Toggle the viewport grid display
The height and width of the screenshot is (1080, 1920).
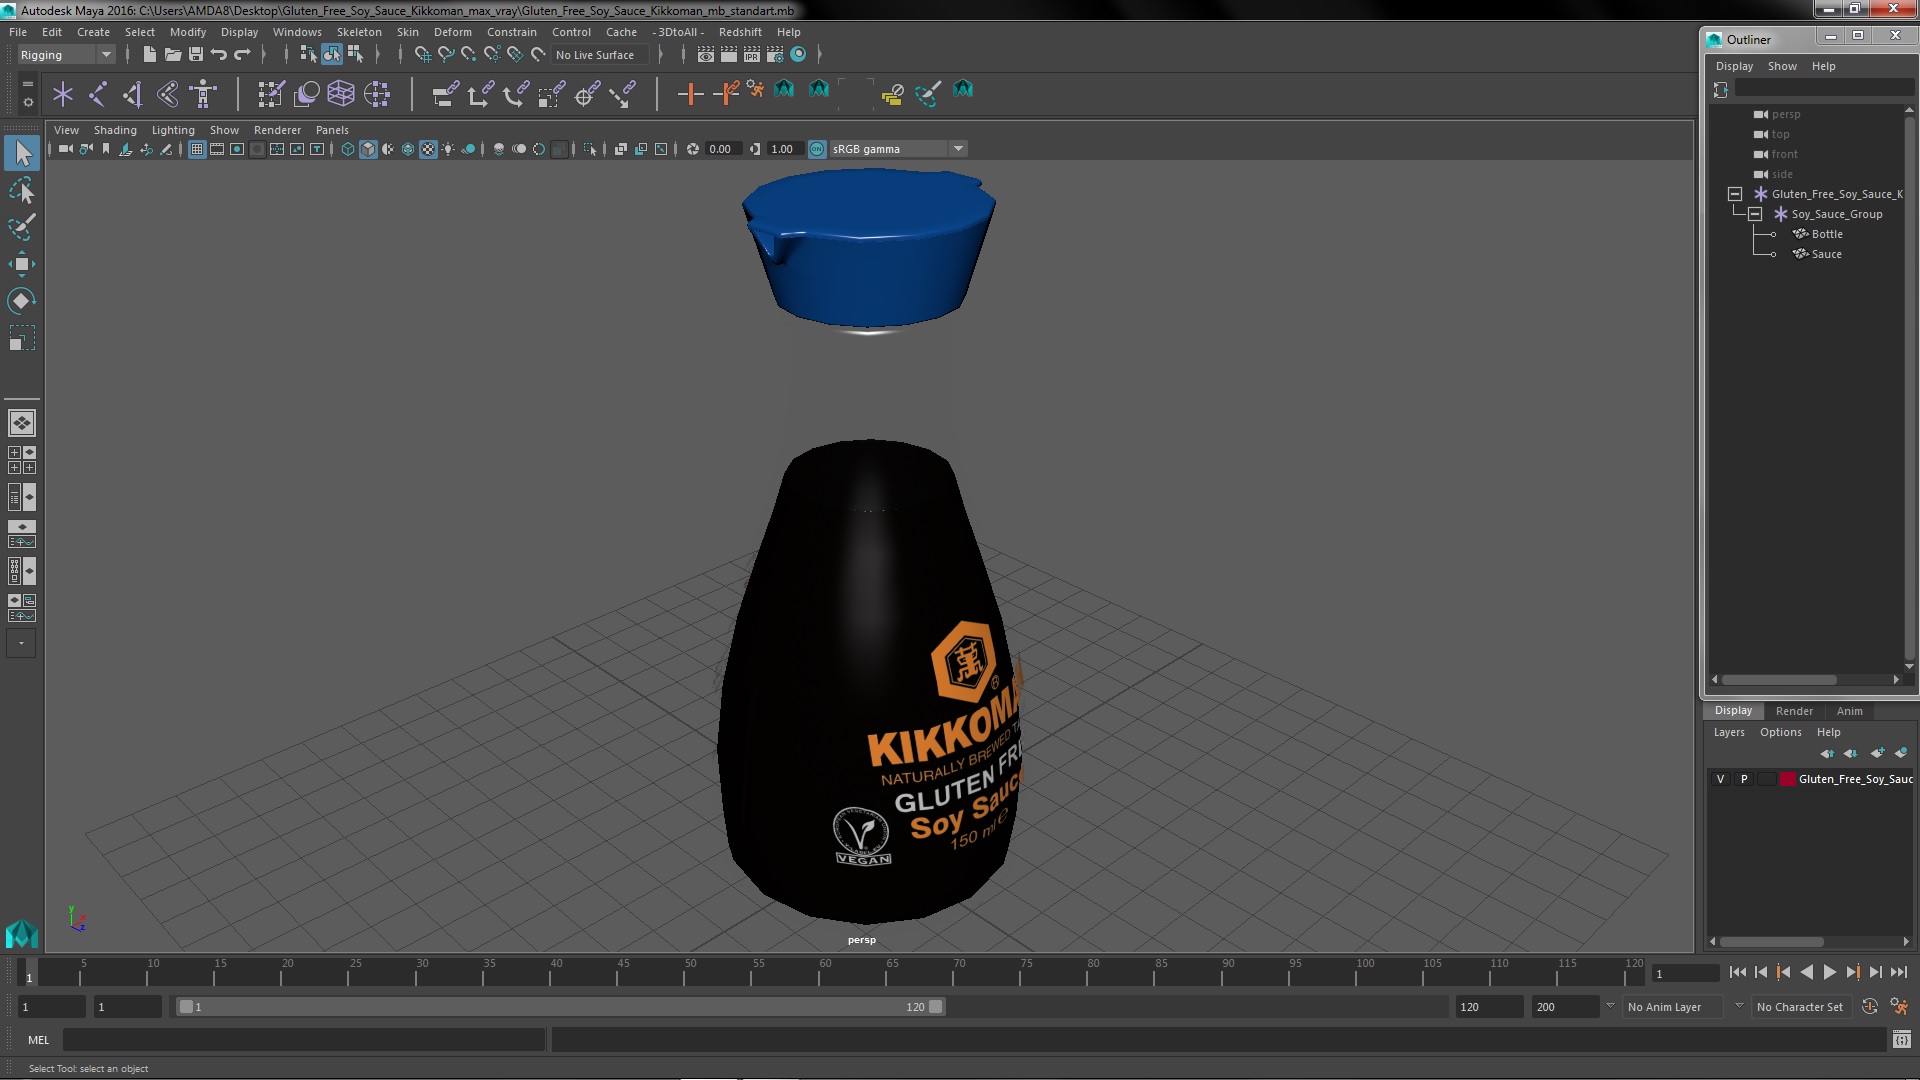[x=197, y=149]
